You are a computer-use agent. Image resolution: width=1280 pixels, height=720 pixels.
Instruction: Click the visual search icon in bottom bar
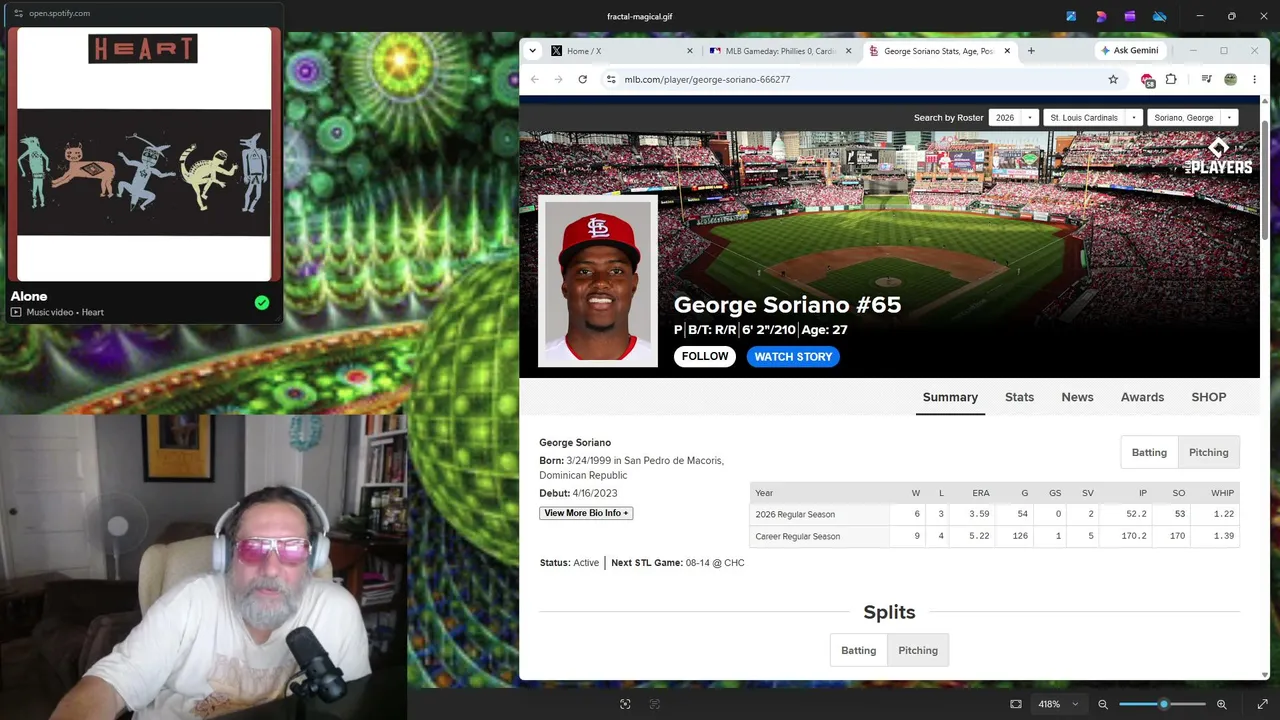point(625,704)
